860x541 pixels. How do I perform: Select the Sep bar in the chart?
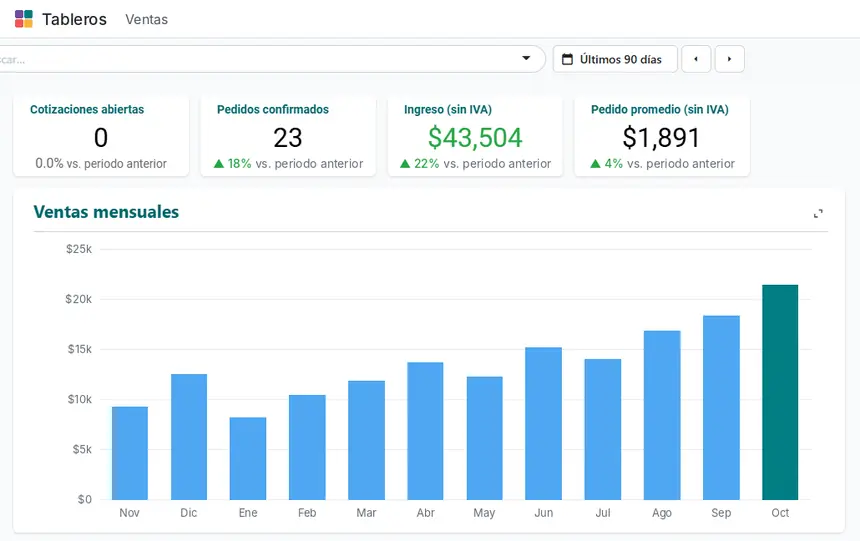pos(721,408)
